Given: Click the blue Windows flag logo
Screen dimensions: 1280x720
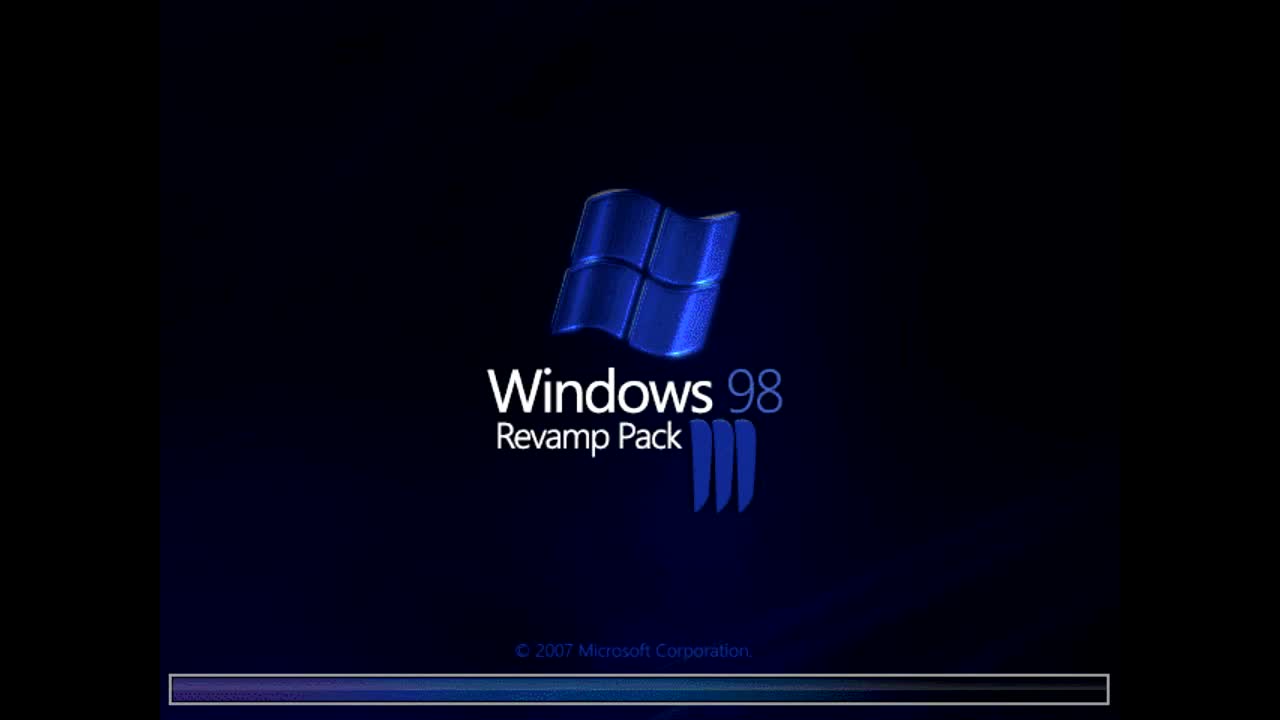Looking at the screenshot, I should coord(645,272).
